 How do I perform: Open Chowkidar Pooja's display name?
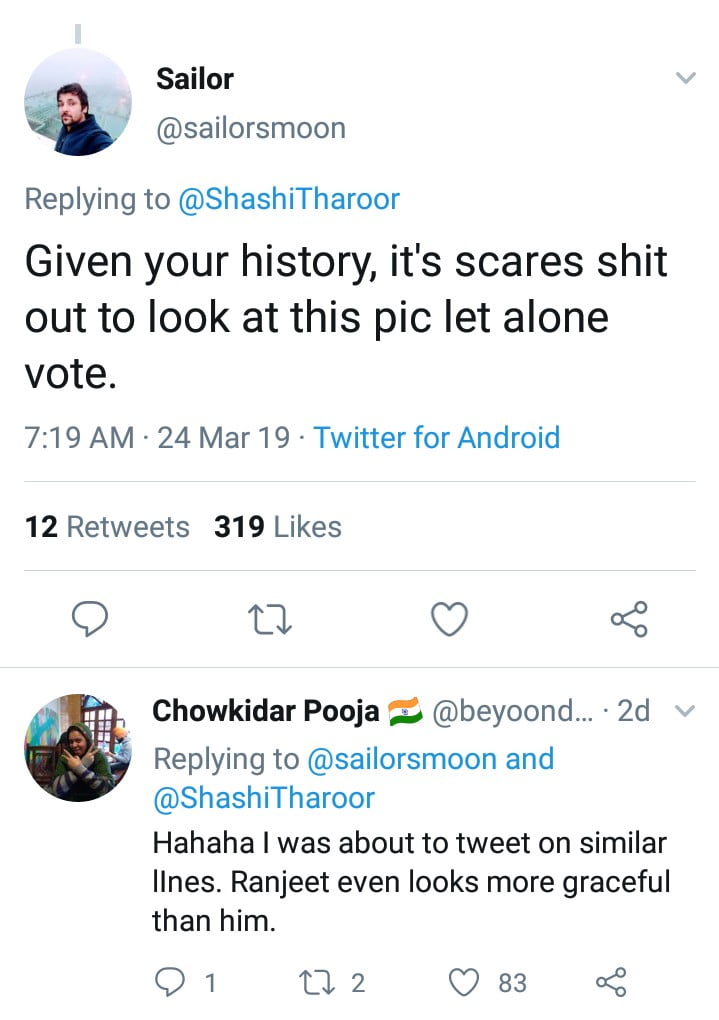click(x=266, y=711)
